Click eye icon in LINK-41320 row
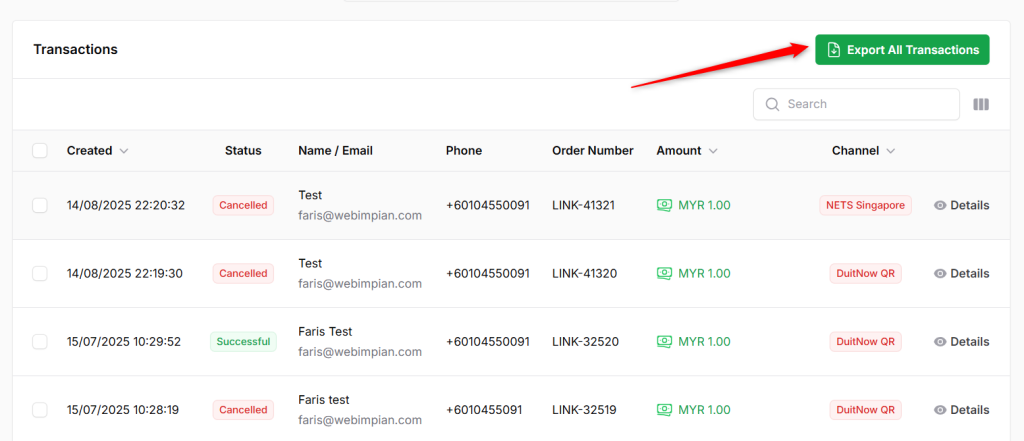 (940, 273)
